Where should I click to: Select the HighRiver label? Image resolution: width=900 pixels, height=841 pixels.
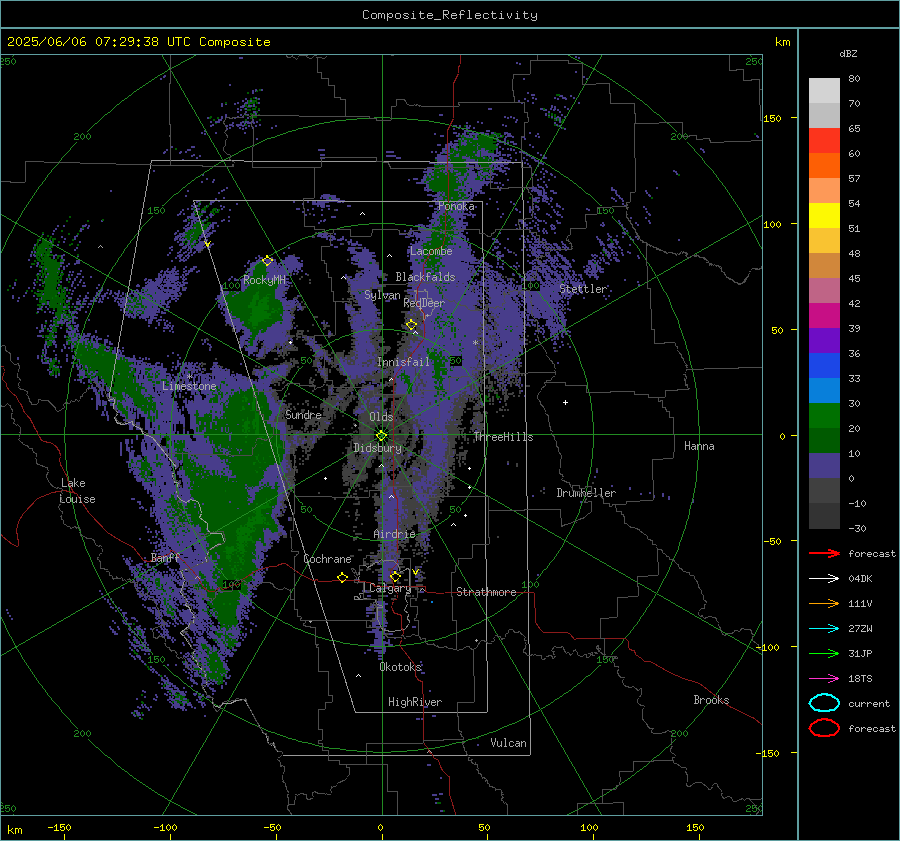tap(415, 702)
